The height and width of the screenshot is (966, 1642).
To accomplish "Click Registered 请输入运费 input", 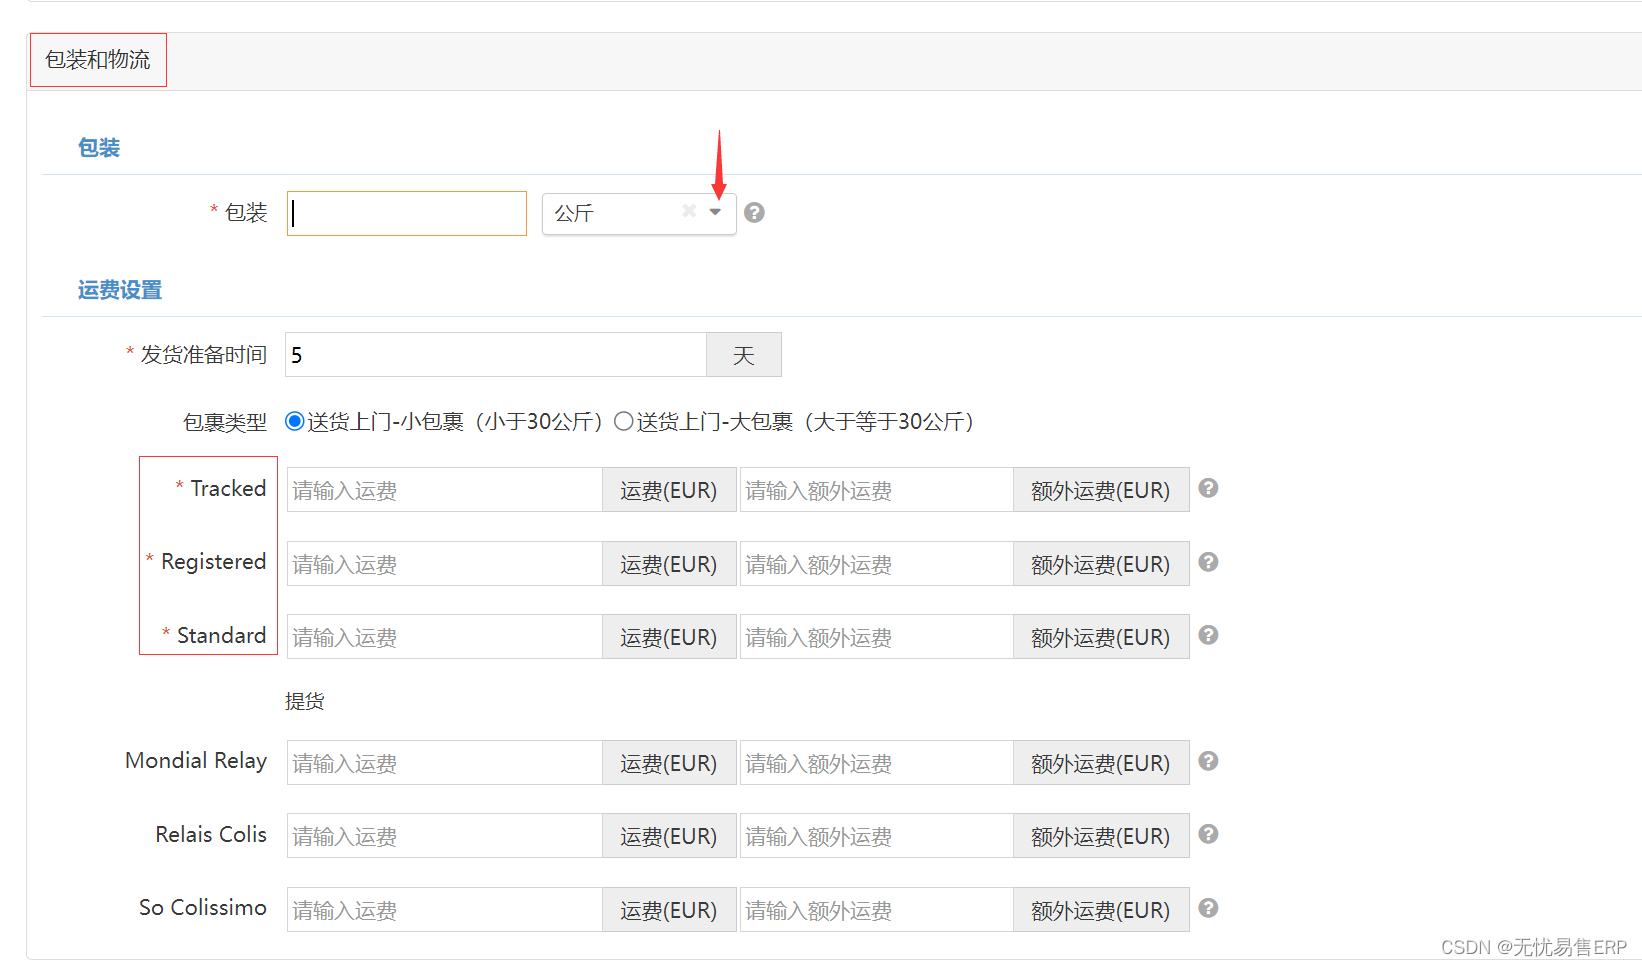I will click(x=445, y=564).
